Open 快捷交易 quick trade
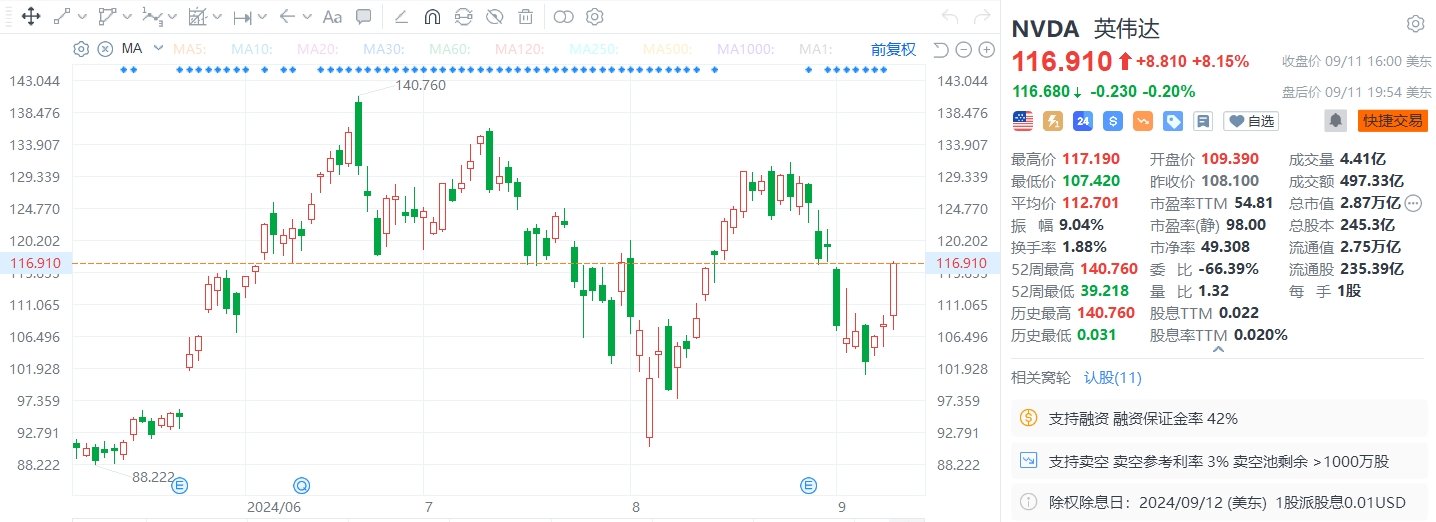This screenshot has height=522, width=1436. (x=1392, y=121)
